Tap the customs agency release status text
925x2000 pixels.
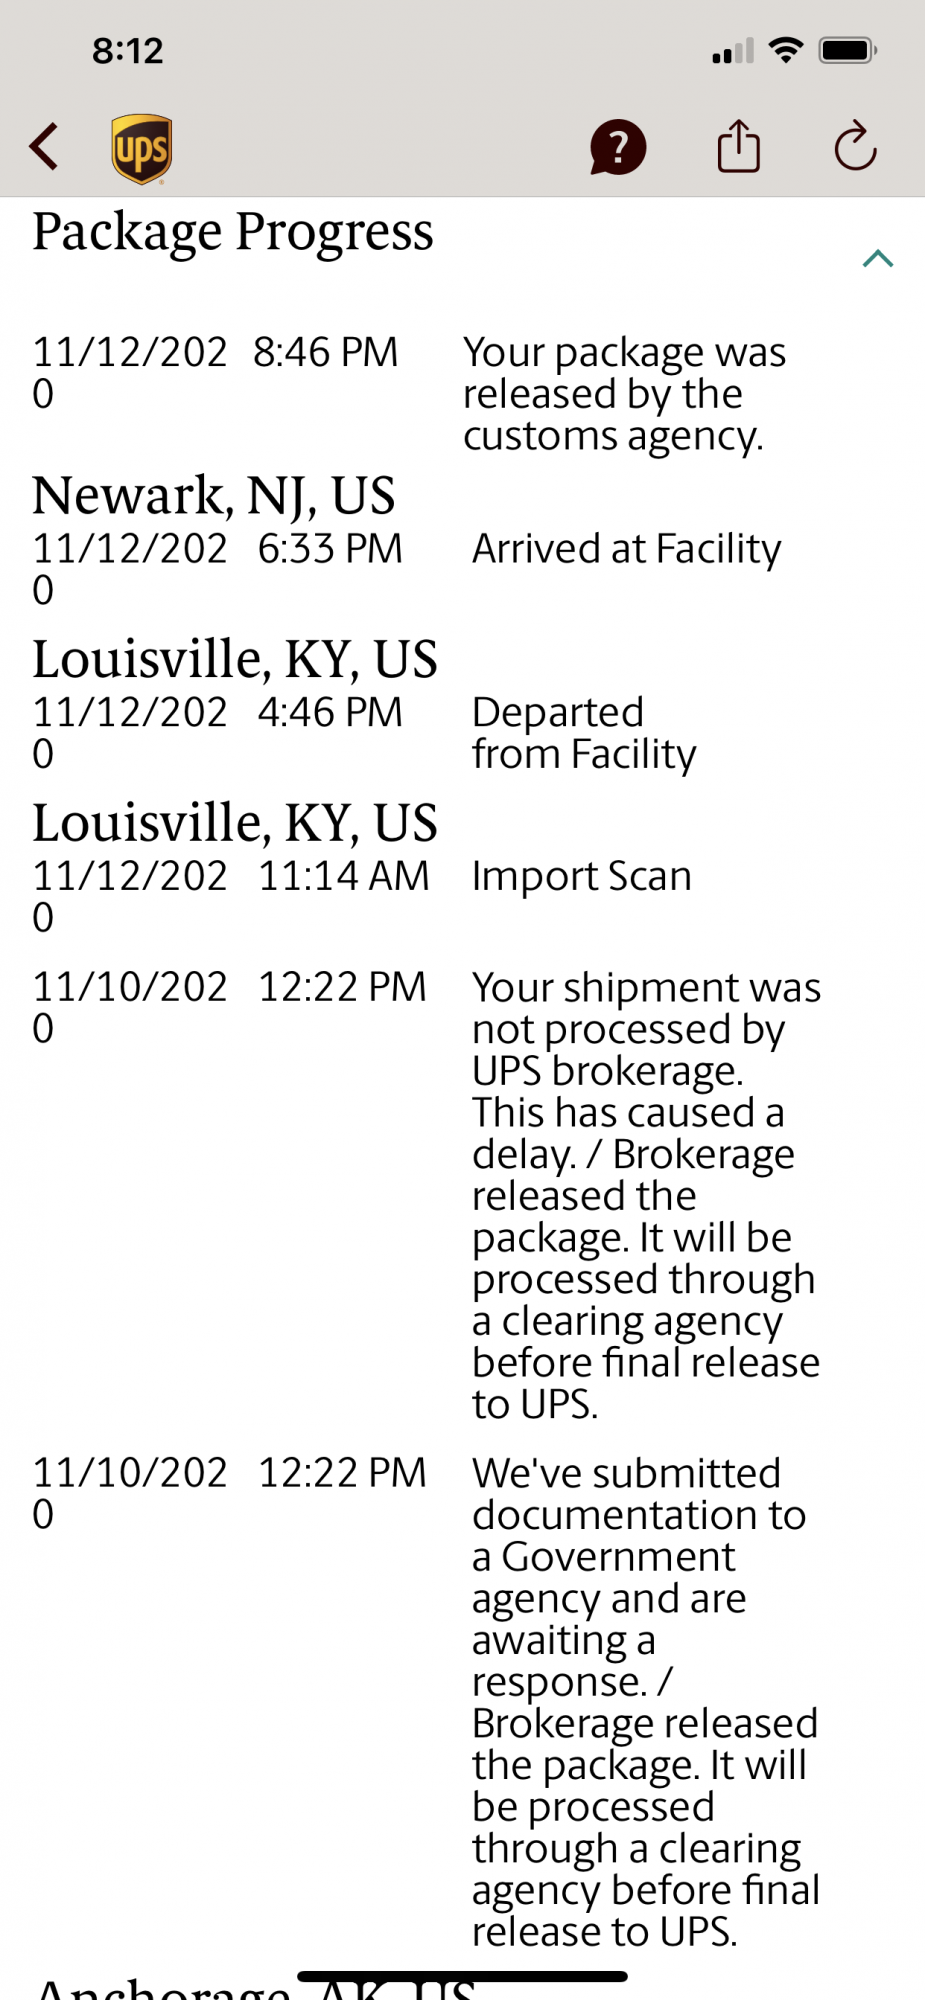click(x=624, y=394)
